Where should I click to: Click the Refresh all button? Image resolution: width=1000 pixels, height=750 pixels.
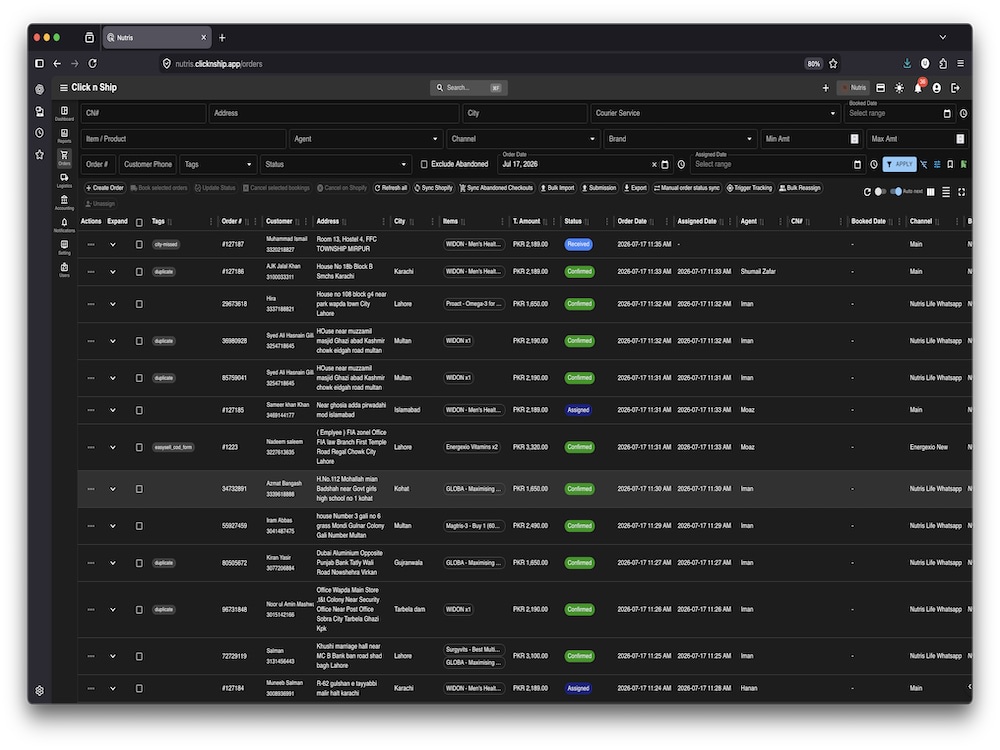point(391,188)
